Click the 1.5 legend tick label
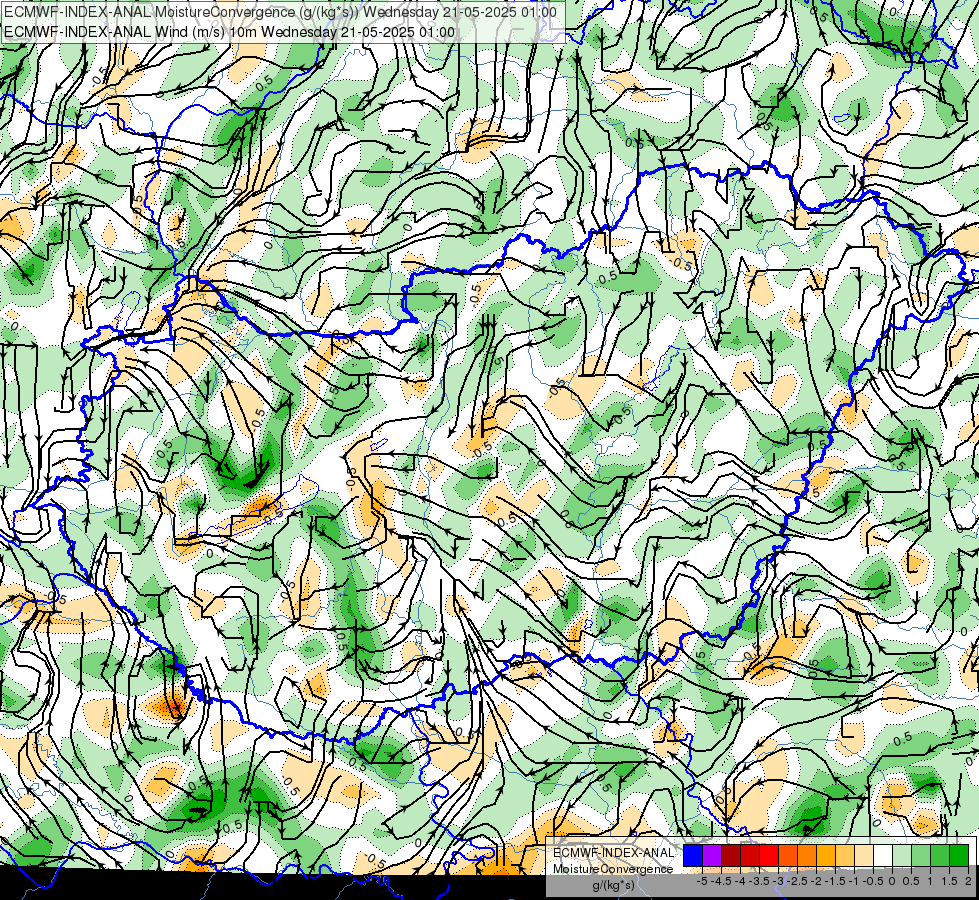The width and height of the screenshot is (979, 900). [x=950, y=881]
